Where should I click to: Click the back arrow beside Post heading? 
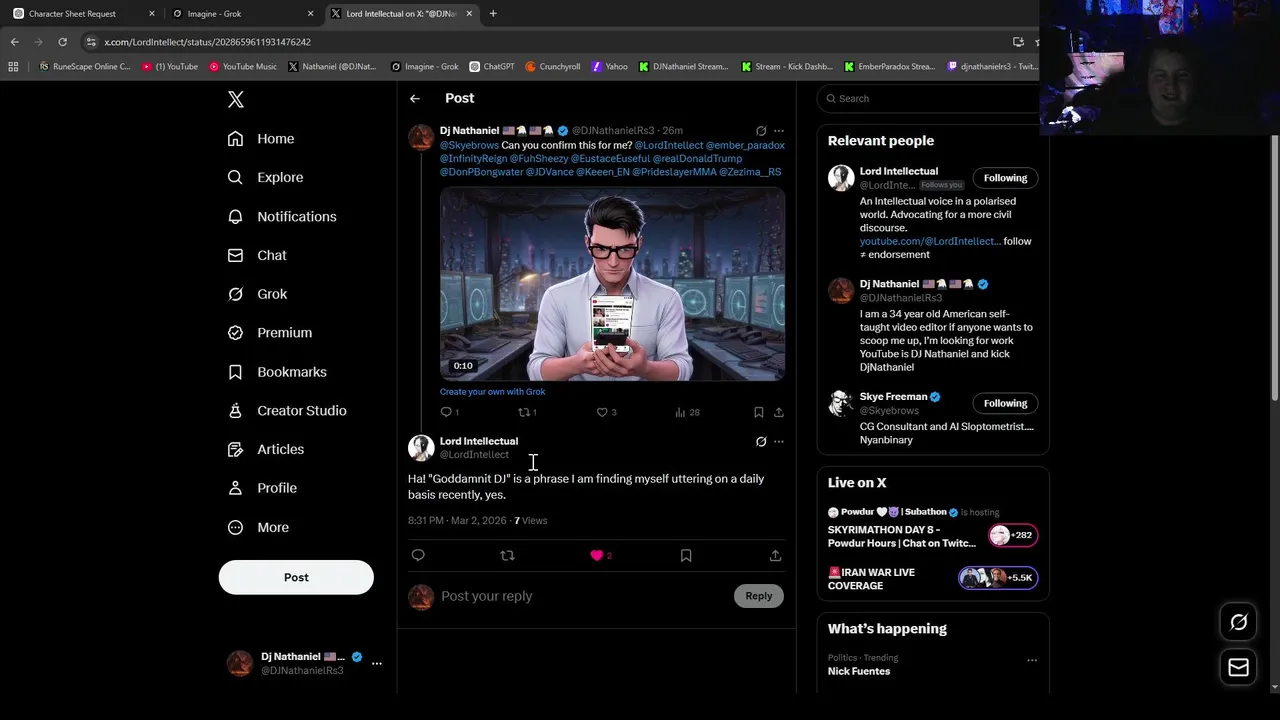tap(415, 98)
